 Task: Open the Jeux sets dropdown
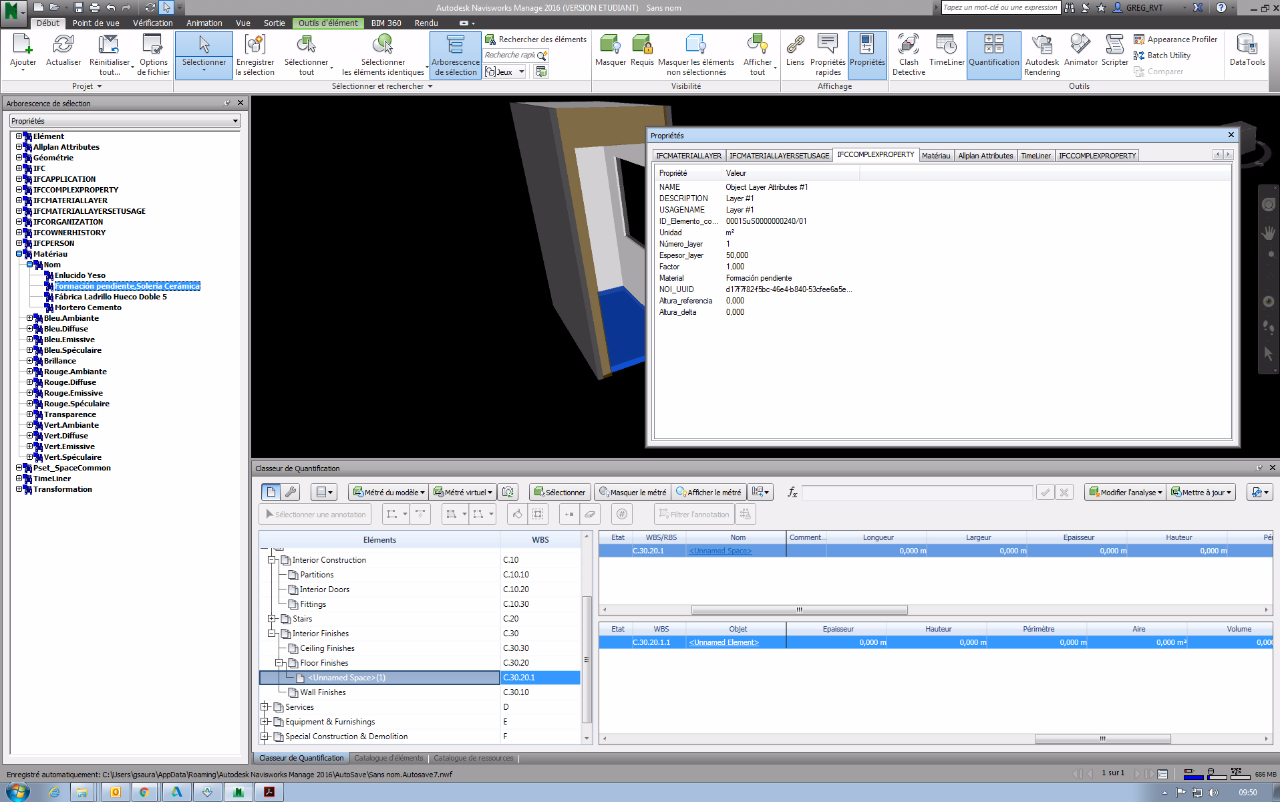[x=507, y=71]
